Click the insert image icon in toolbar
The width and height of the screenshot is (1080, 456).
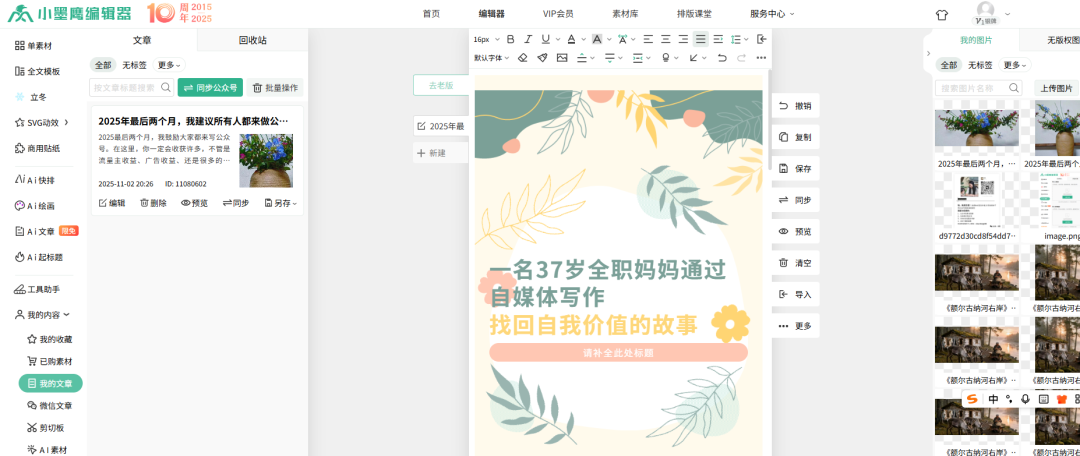click(562, 58)
